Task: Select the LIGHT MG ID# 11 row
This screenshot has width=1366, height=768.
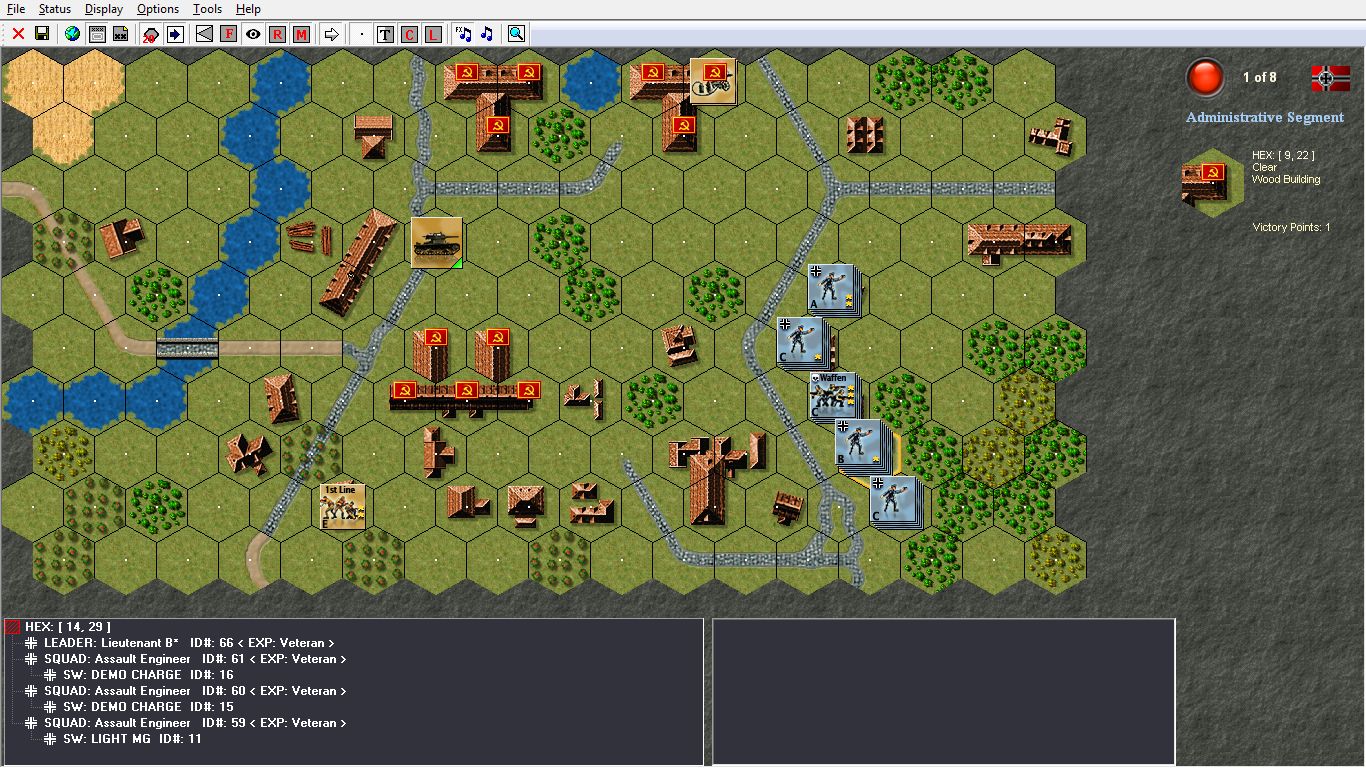Action: (132, 739)
